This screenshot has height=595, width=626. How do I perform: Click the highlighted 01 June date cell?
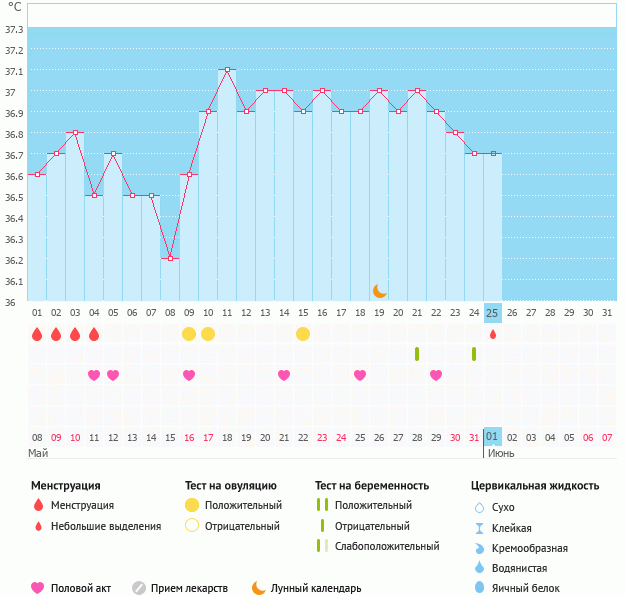point(492,437)
